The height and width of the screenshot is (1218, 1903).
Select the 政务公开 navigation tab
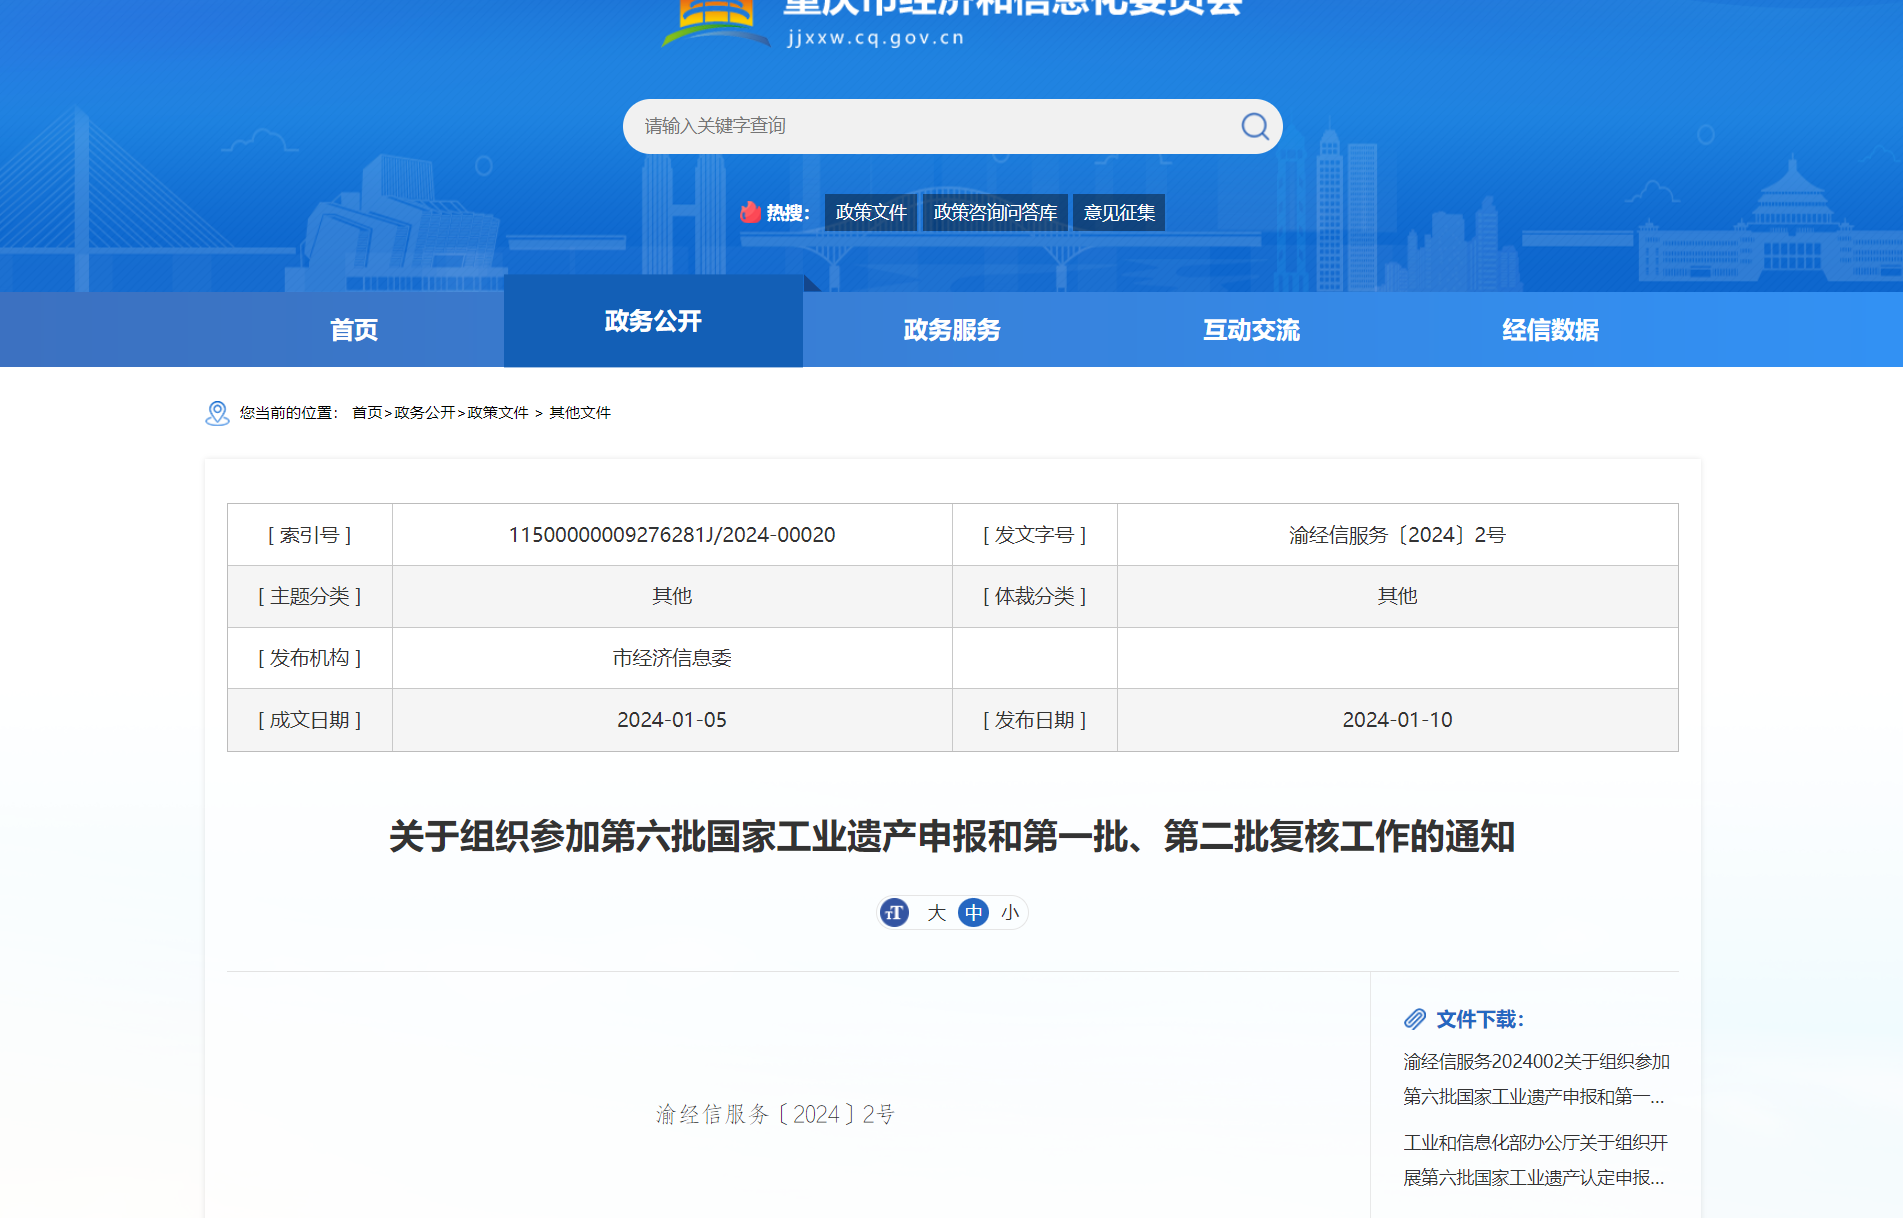[653, 321]
